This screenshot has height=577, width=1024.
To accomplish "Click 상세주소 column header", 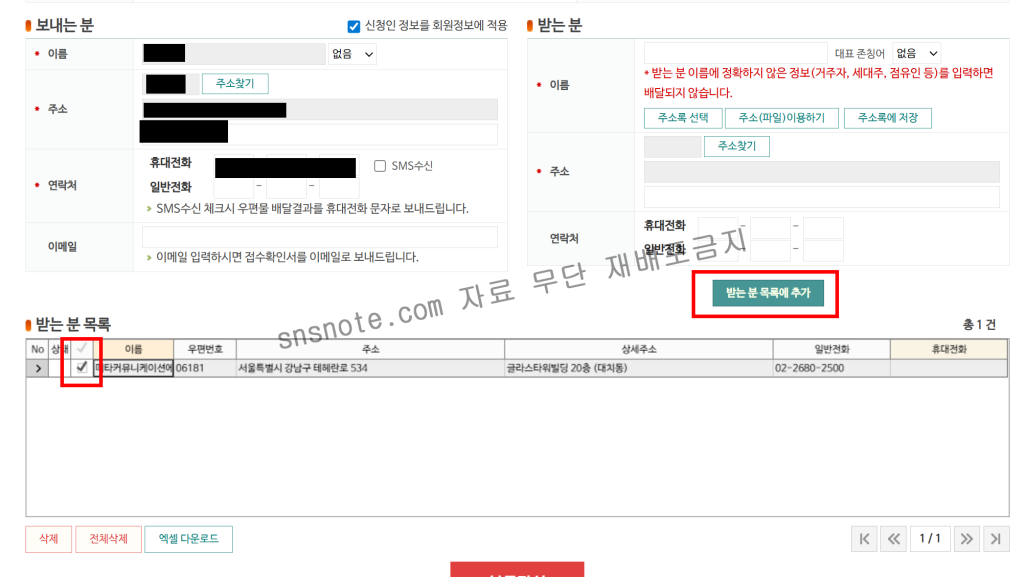I will click(x=639, y=349).
